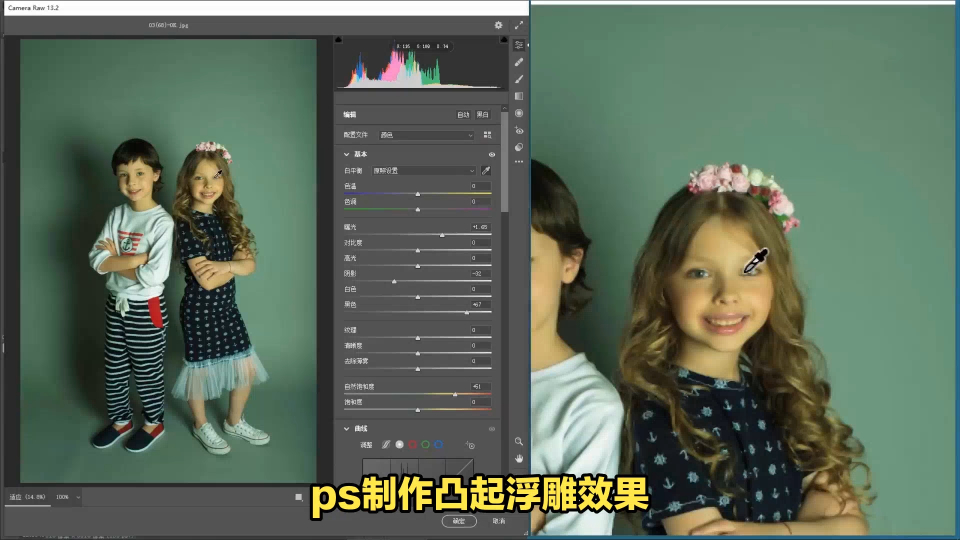Viewport: 960px width, 540px height.
Task: Select the Spot Removal bandage tool
Action: pos(519,62)
